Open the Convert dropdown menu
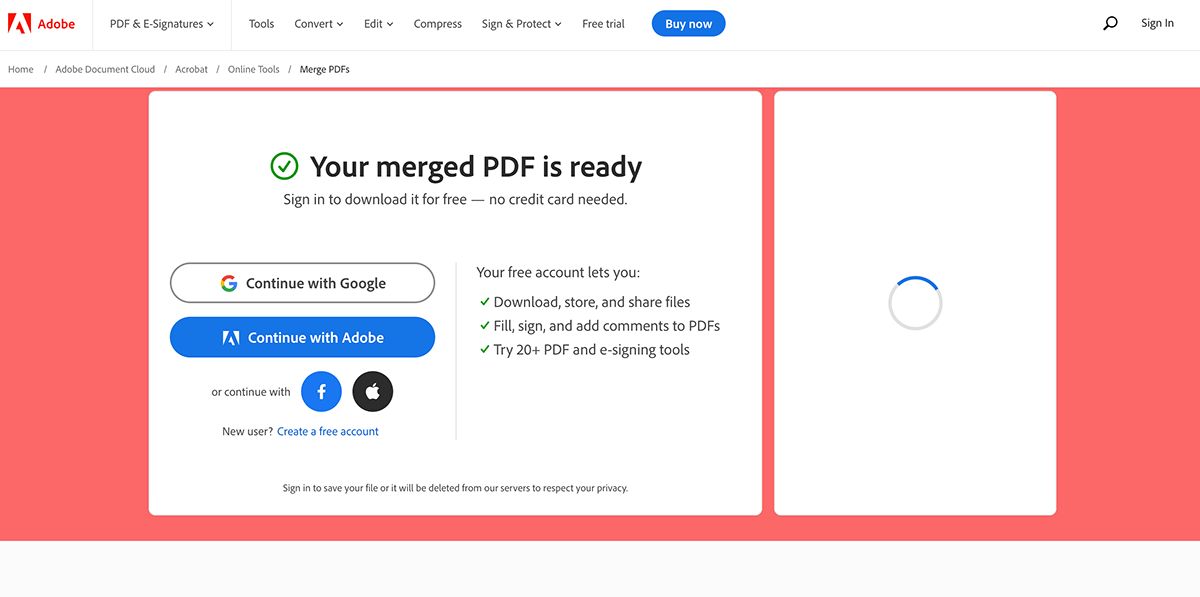 pyautogui.click(x=318, y=24)
